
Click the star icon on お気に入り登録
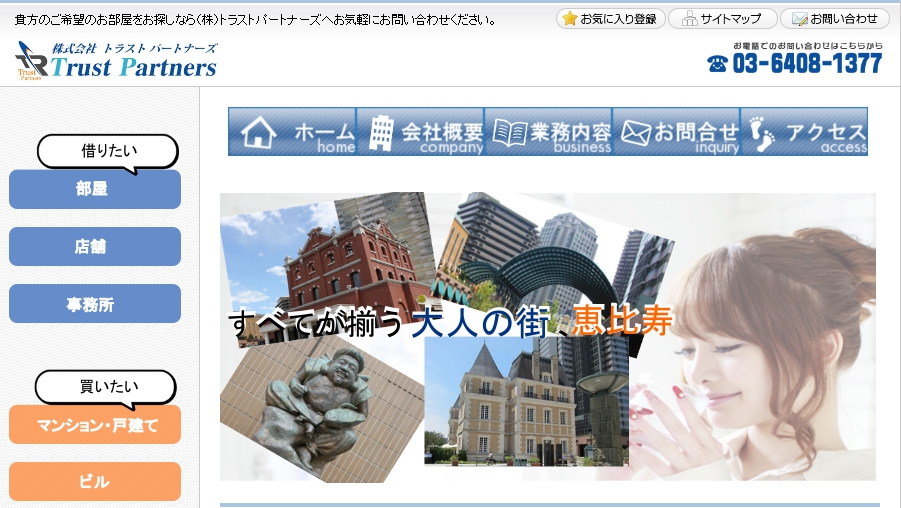tap(569, 19)
